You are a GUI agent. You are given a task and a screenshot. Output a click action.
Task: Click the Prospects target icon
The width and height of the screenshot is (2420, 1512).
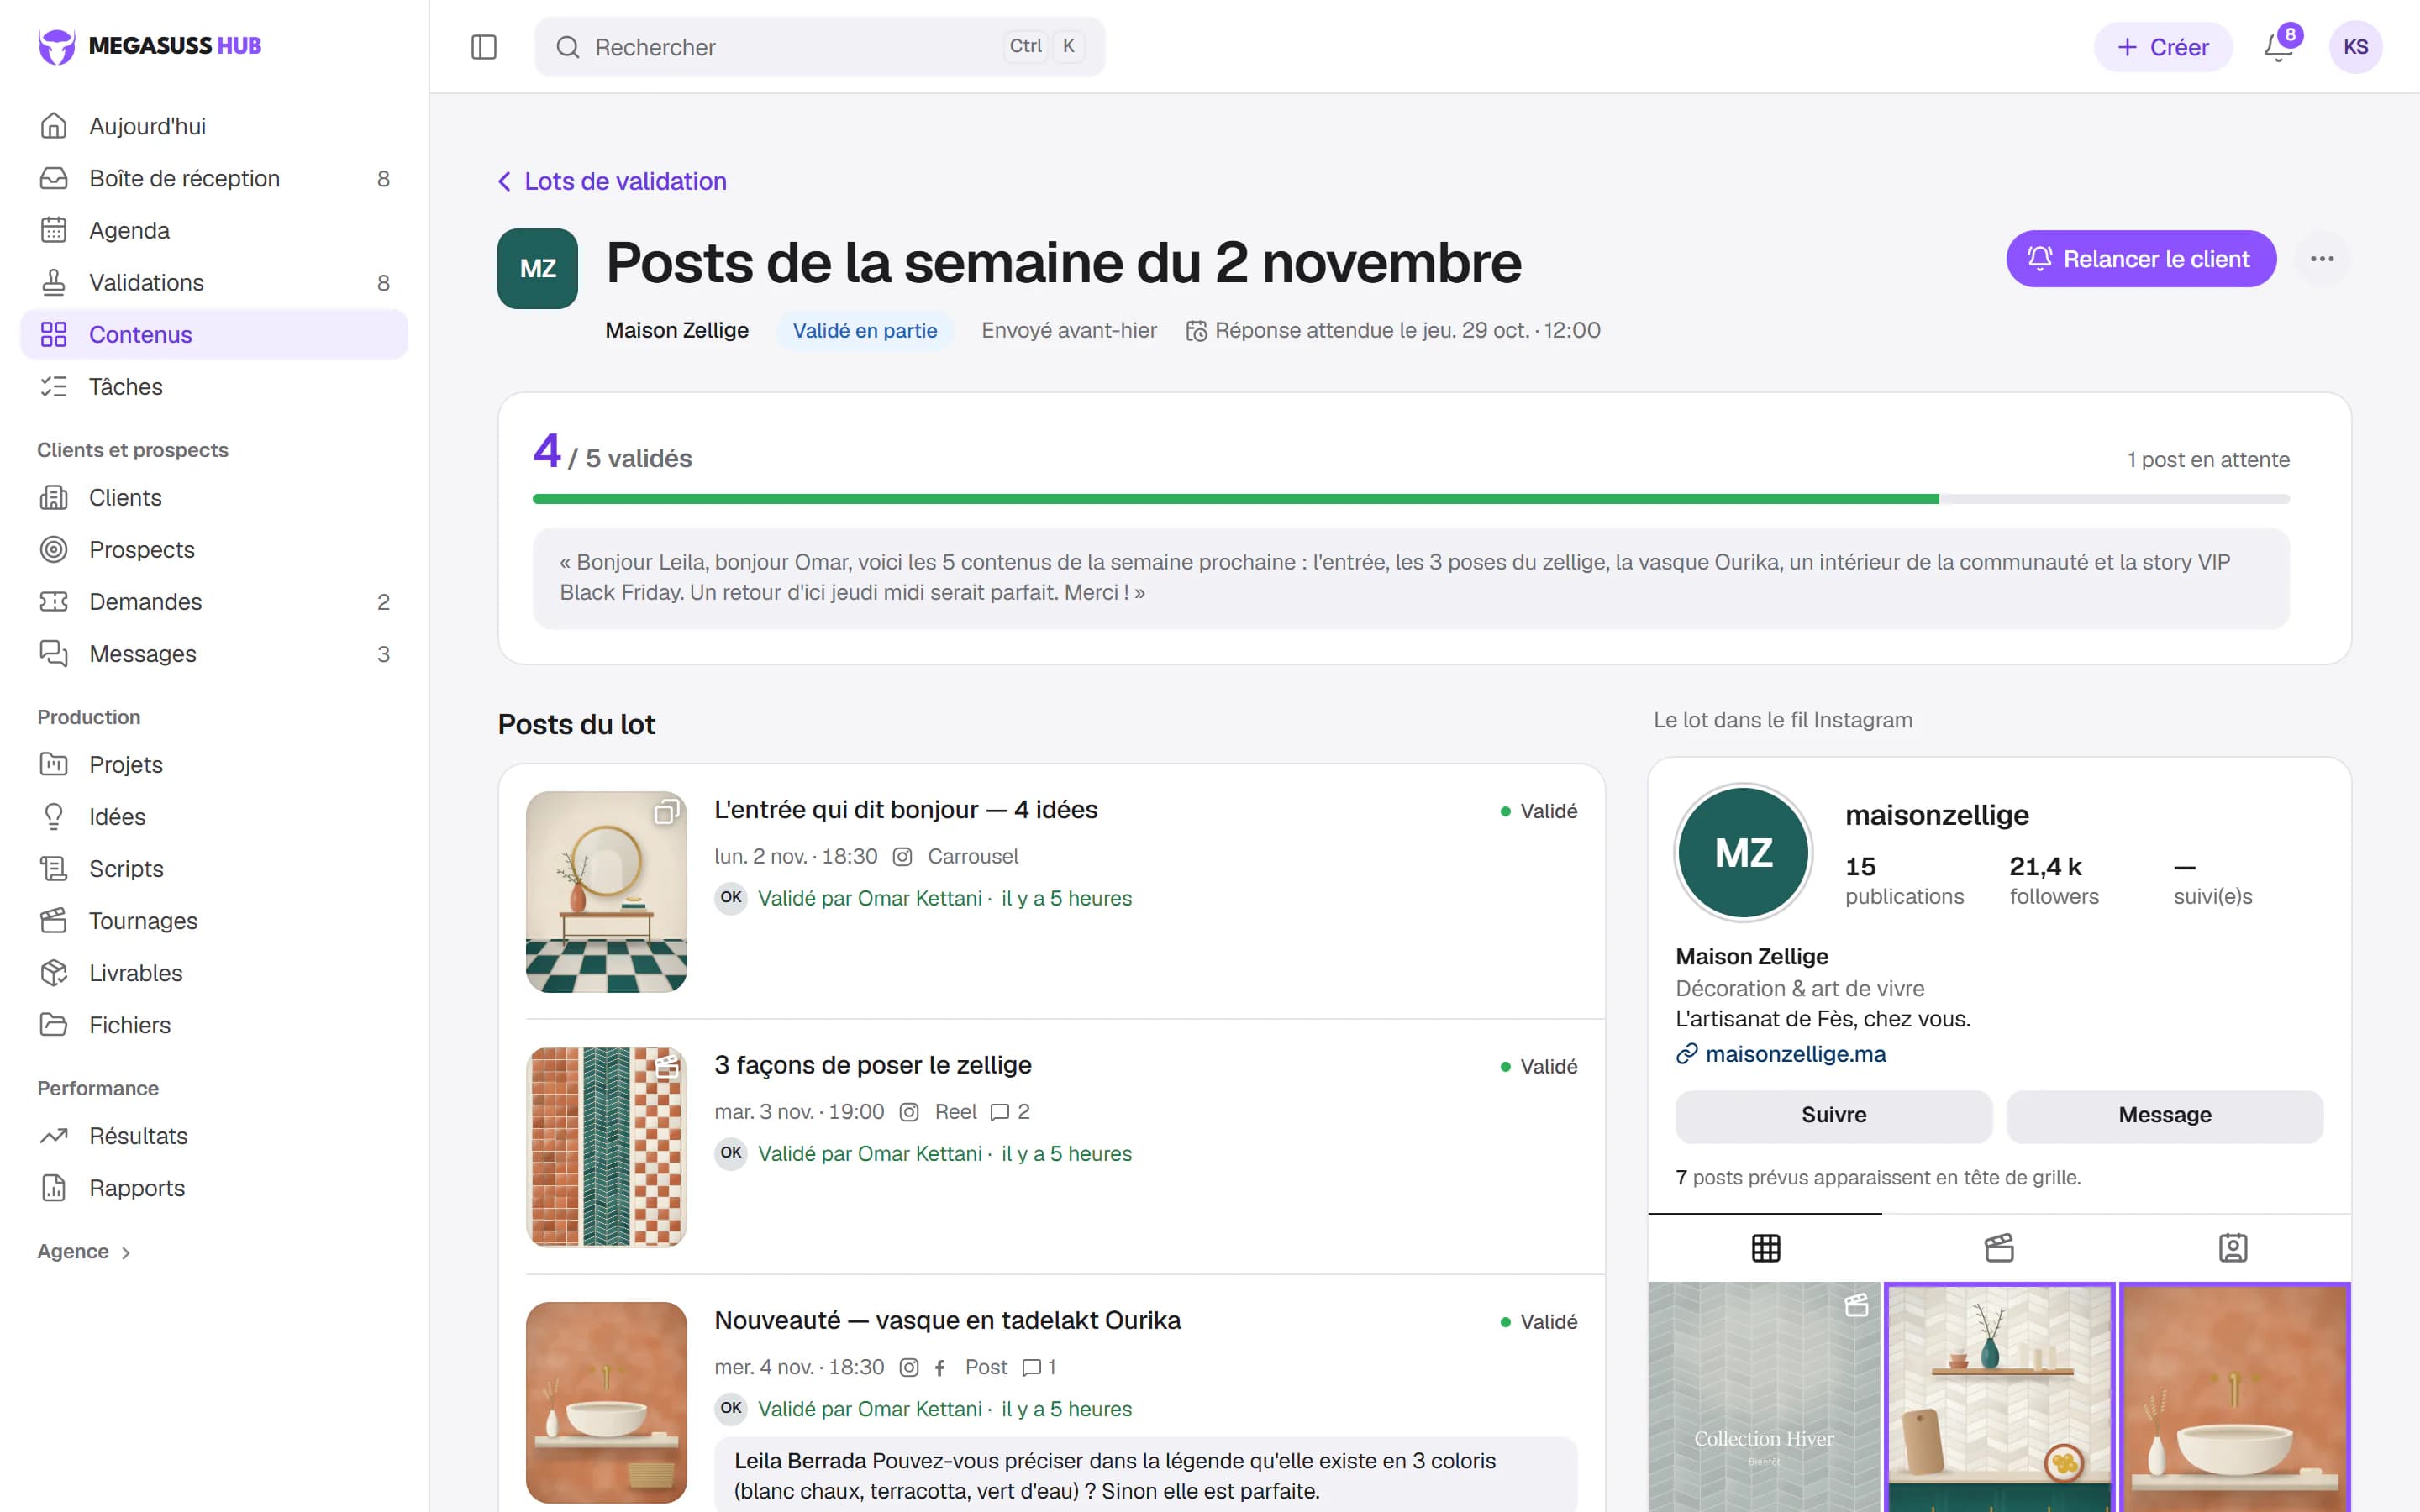coord(54,549)
